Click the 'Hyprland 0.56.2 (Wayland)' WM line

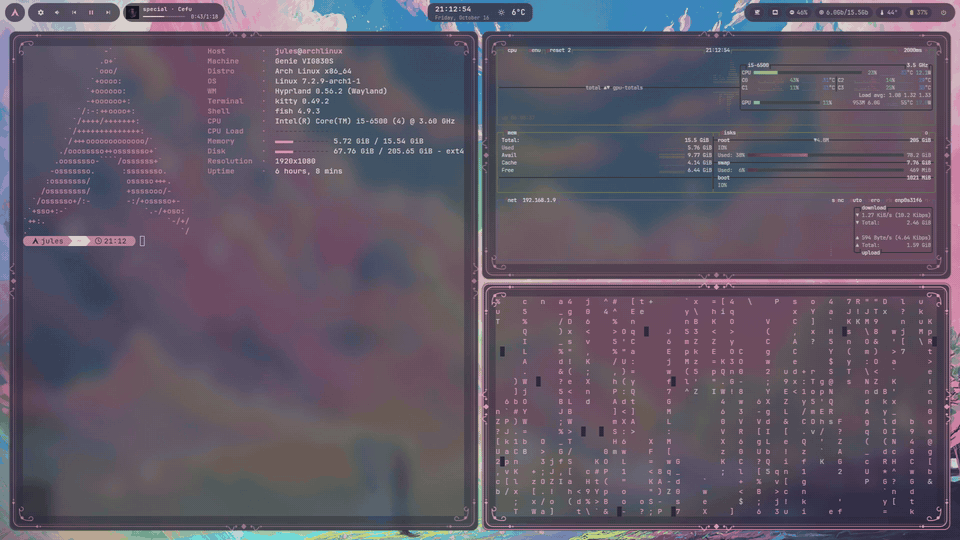(x=331, y=91)
